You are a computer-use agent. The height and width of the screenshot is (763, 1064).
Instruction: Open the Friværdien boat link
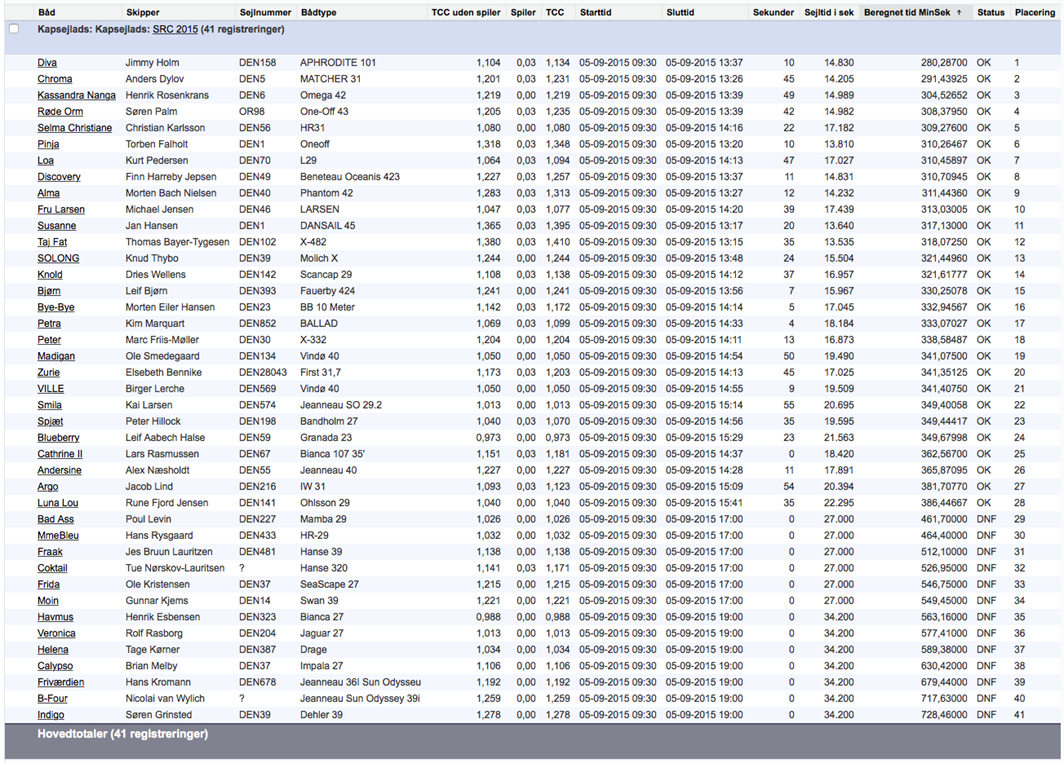point(61,682)
